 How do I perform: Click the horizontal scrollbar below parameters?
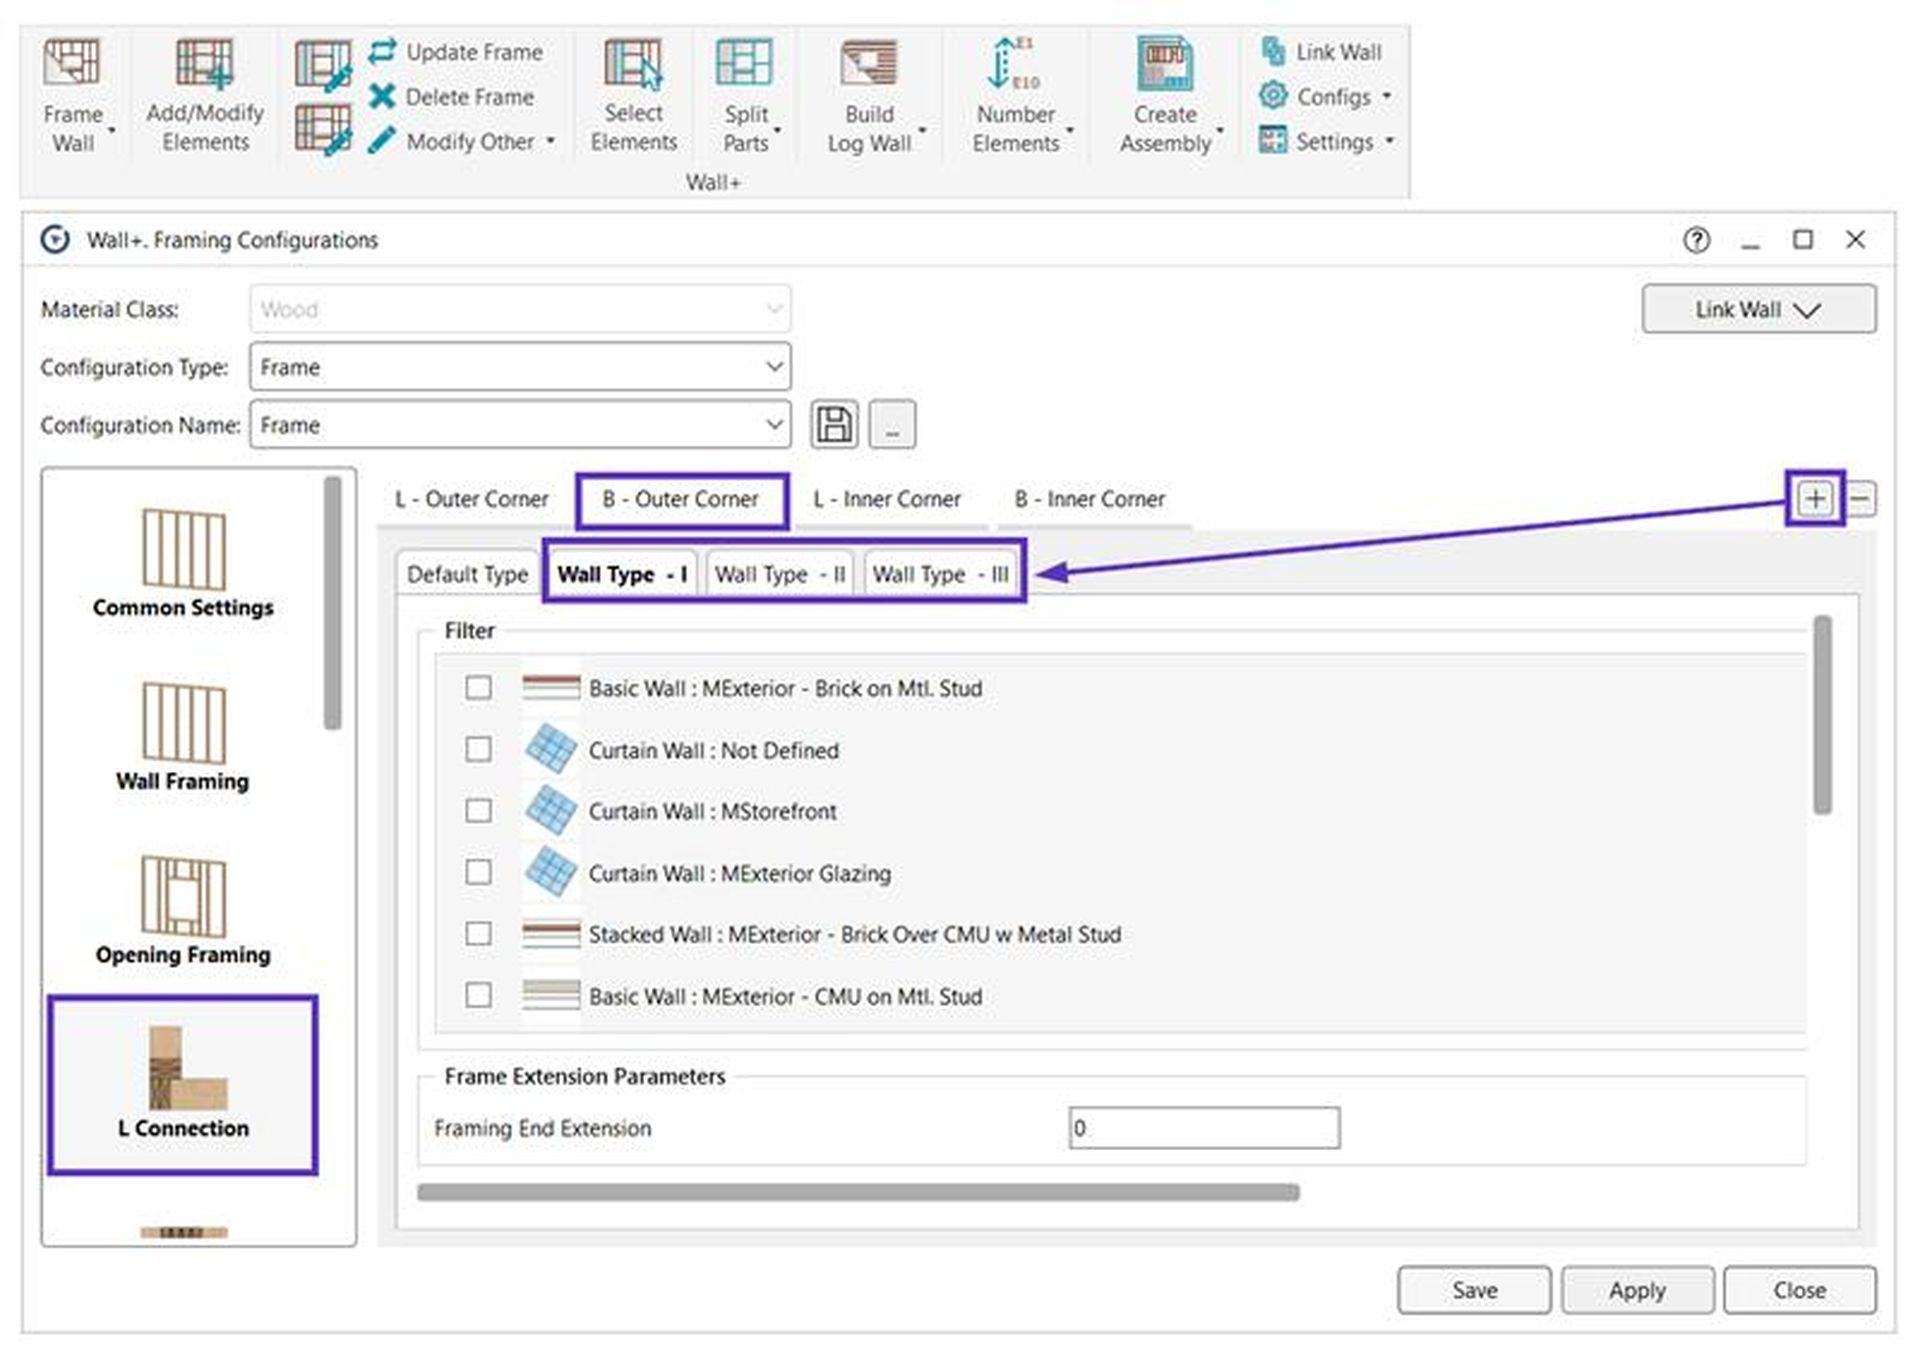point(858,1192)
